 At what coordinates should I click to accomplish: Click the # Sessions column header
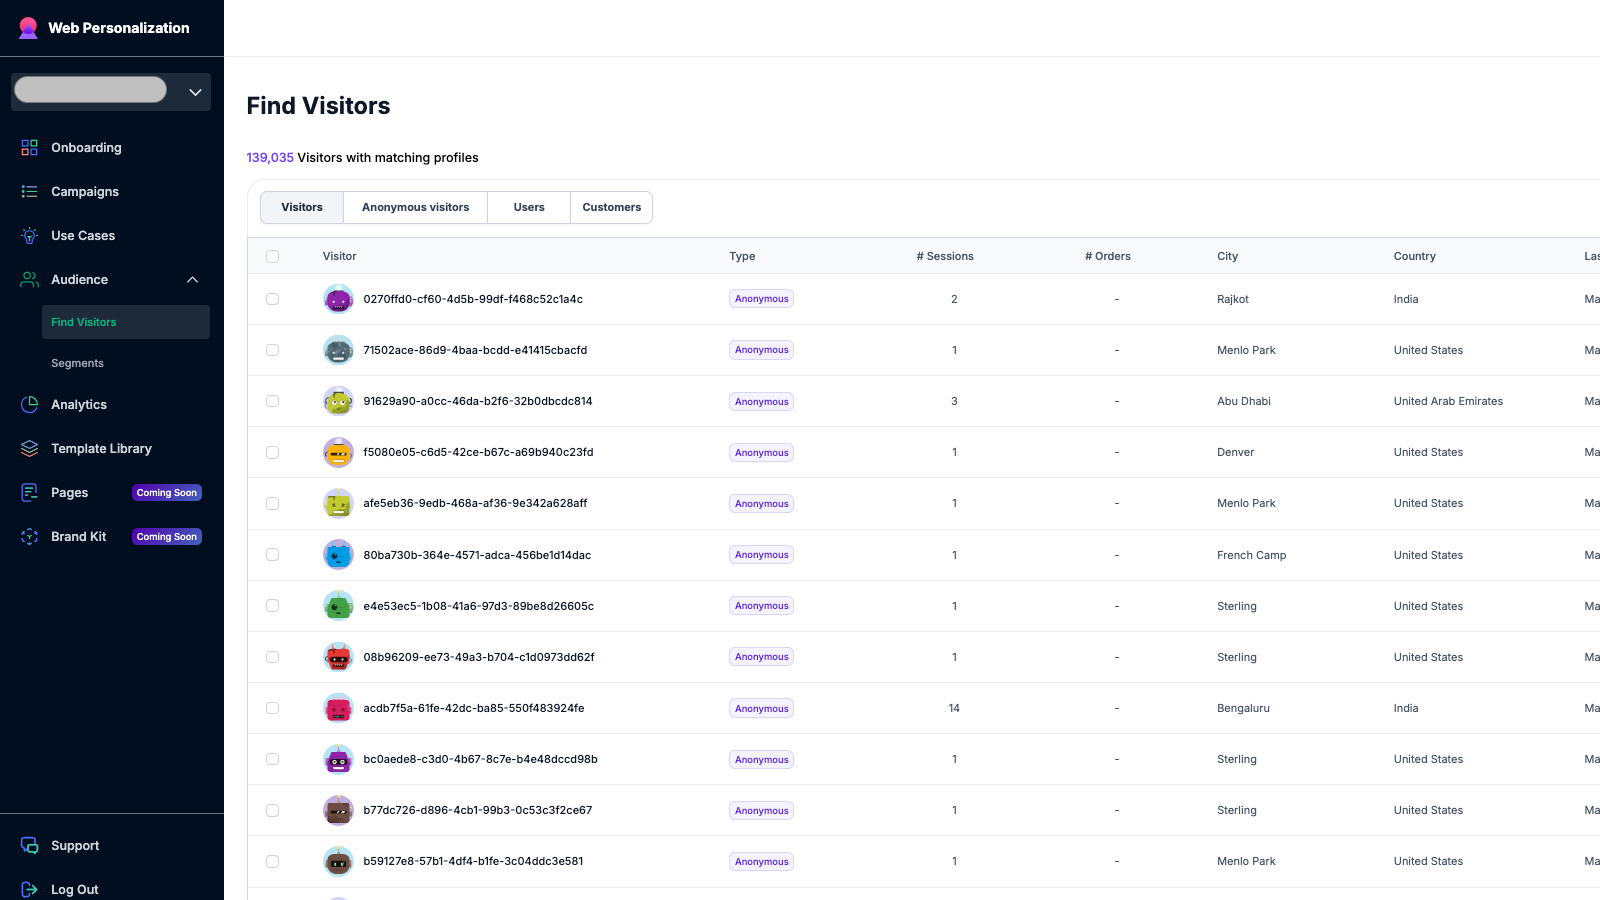945,257
